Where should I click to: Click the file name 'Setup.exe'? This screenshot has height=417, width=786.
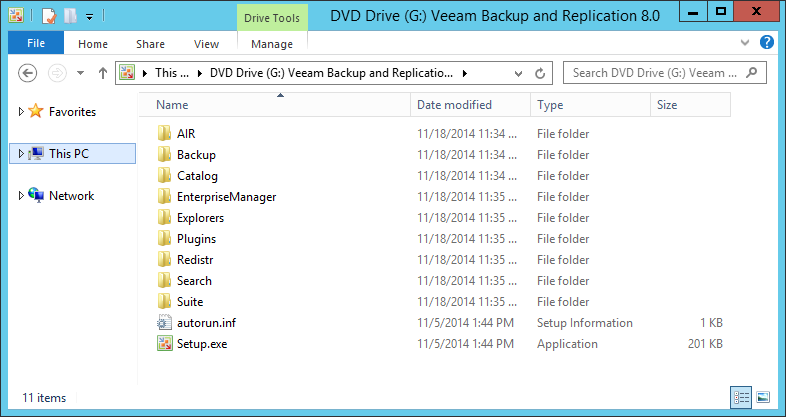pos(202,344)
